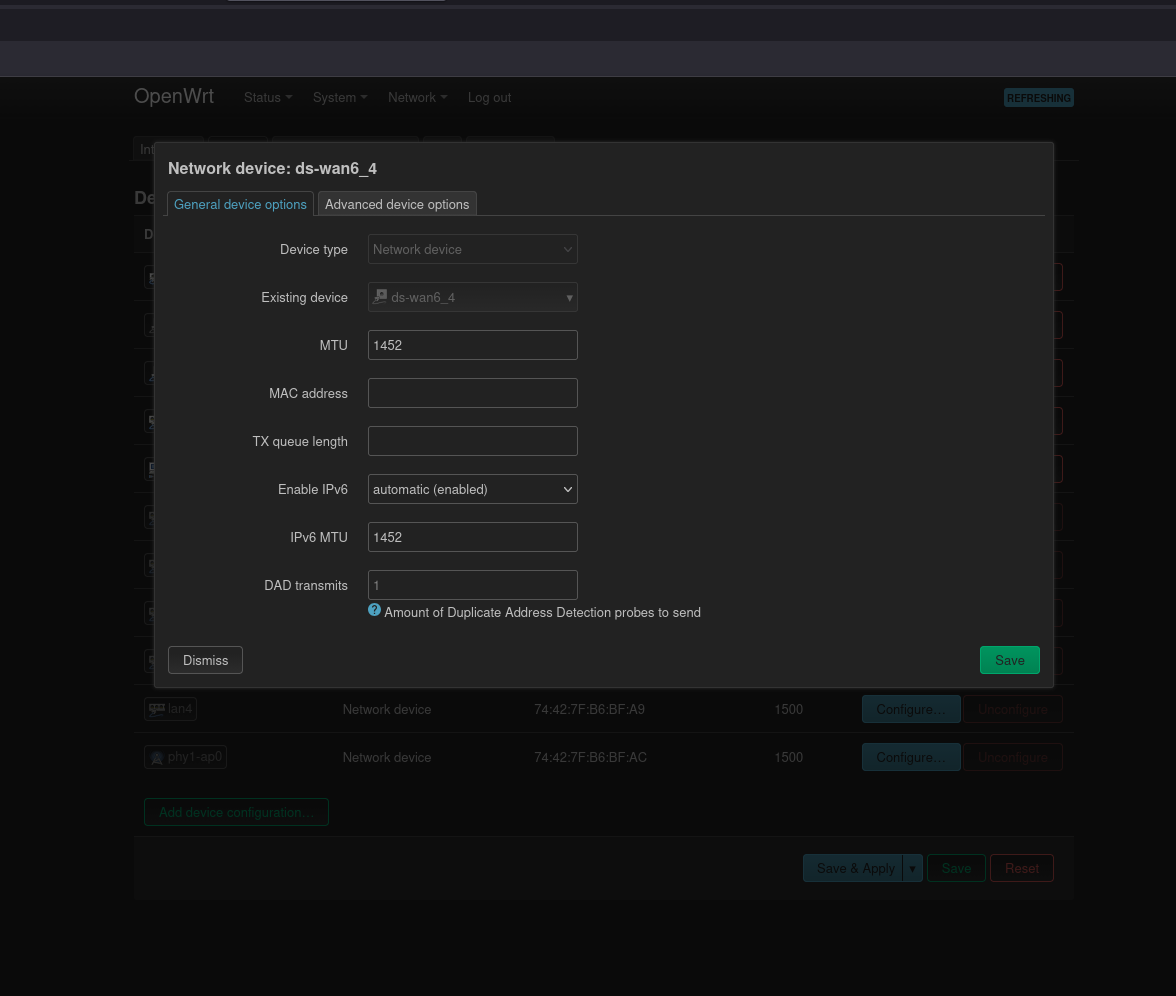Dismiss the network device dialog

[x=205, y=660]
